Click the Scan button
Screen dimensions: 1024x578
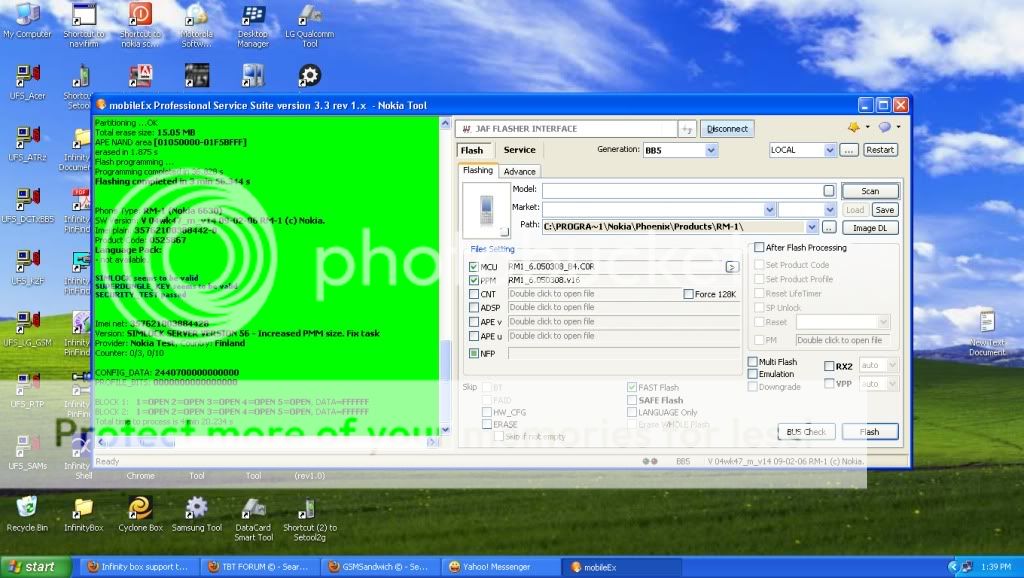pos(870,191)
